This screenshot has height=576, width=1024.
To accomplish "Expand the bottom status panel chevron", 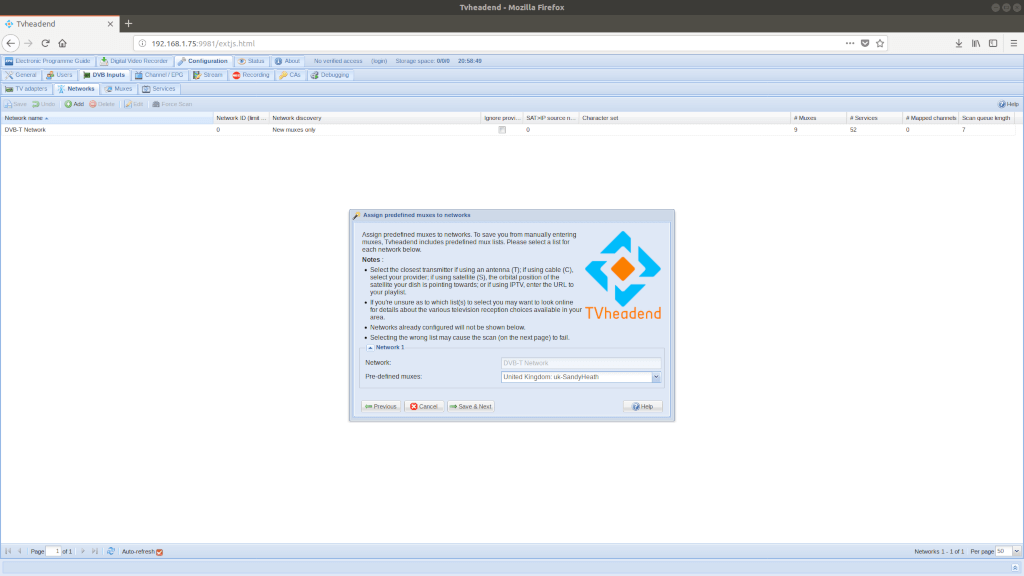I will point(1013,567).
